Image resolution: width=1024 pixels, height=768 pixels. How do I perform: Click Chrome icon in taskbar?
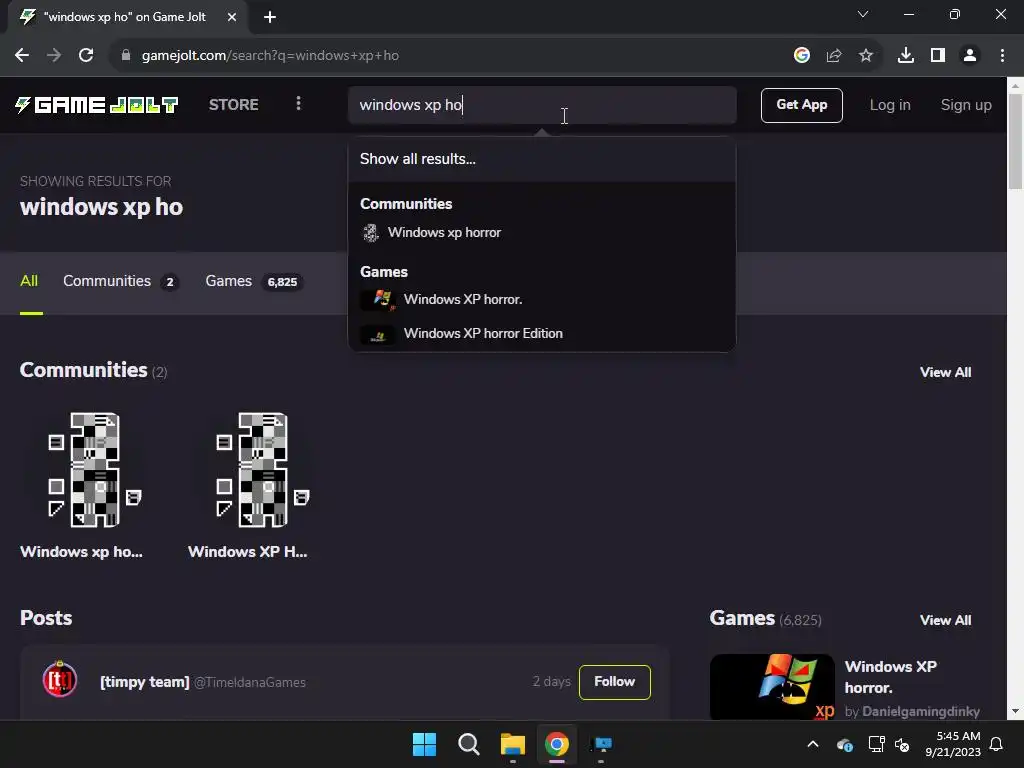click(x=557, y=744)
